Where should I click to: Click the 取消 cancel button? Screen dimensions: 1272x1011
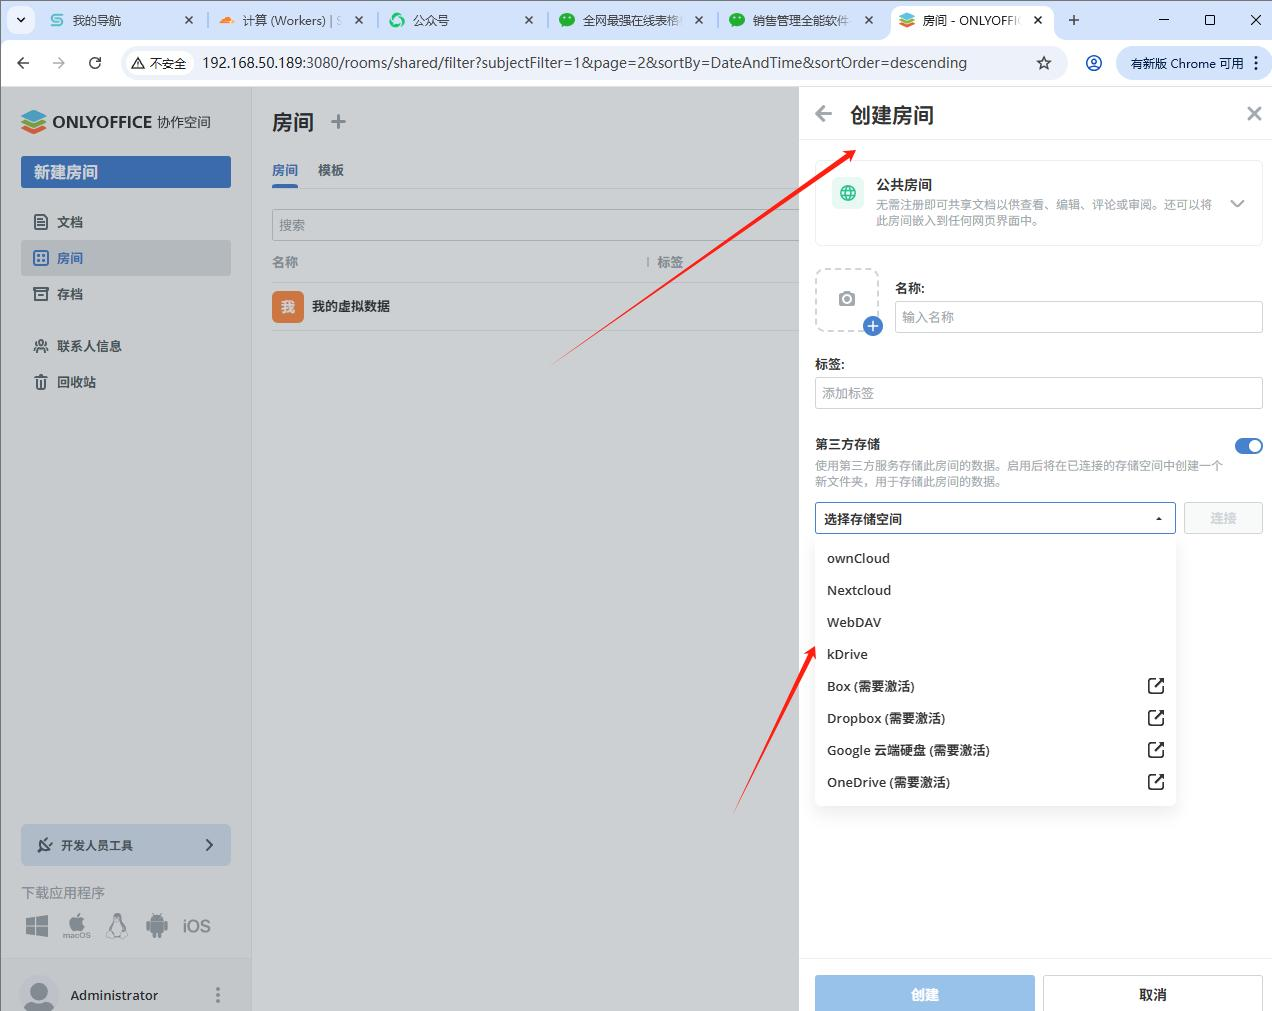click(1152, 993)
